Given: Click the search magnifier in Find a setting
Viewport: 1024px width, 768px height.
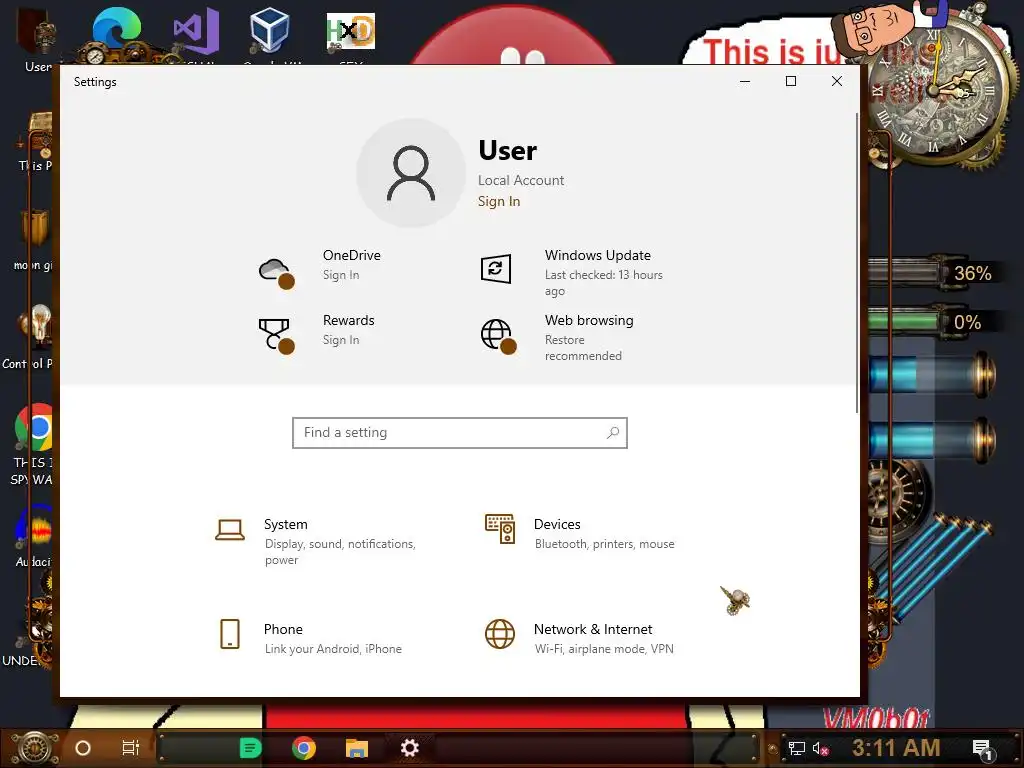Looking at the screenshot, I should [x=613, y=432].
